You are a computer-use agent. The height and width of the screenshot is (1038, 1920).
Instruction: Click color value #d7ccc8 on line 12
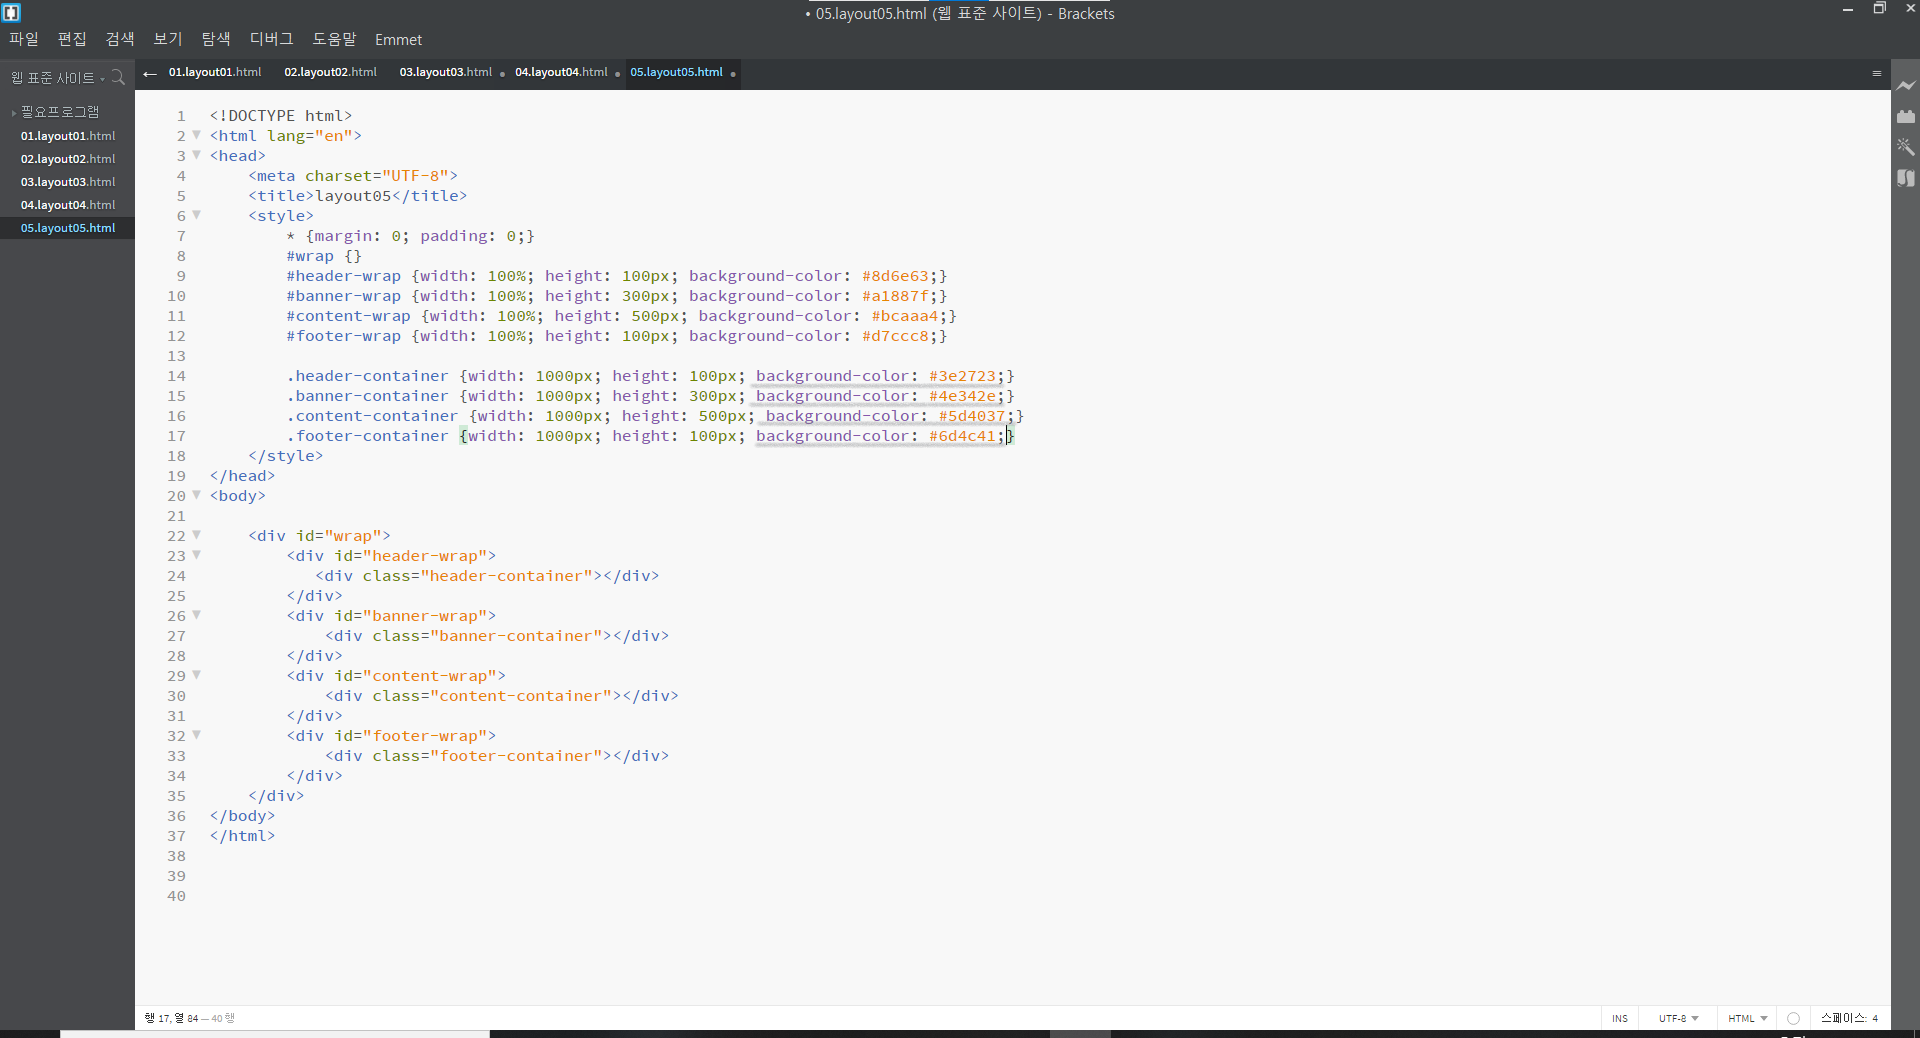coord(895,336)
